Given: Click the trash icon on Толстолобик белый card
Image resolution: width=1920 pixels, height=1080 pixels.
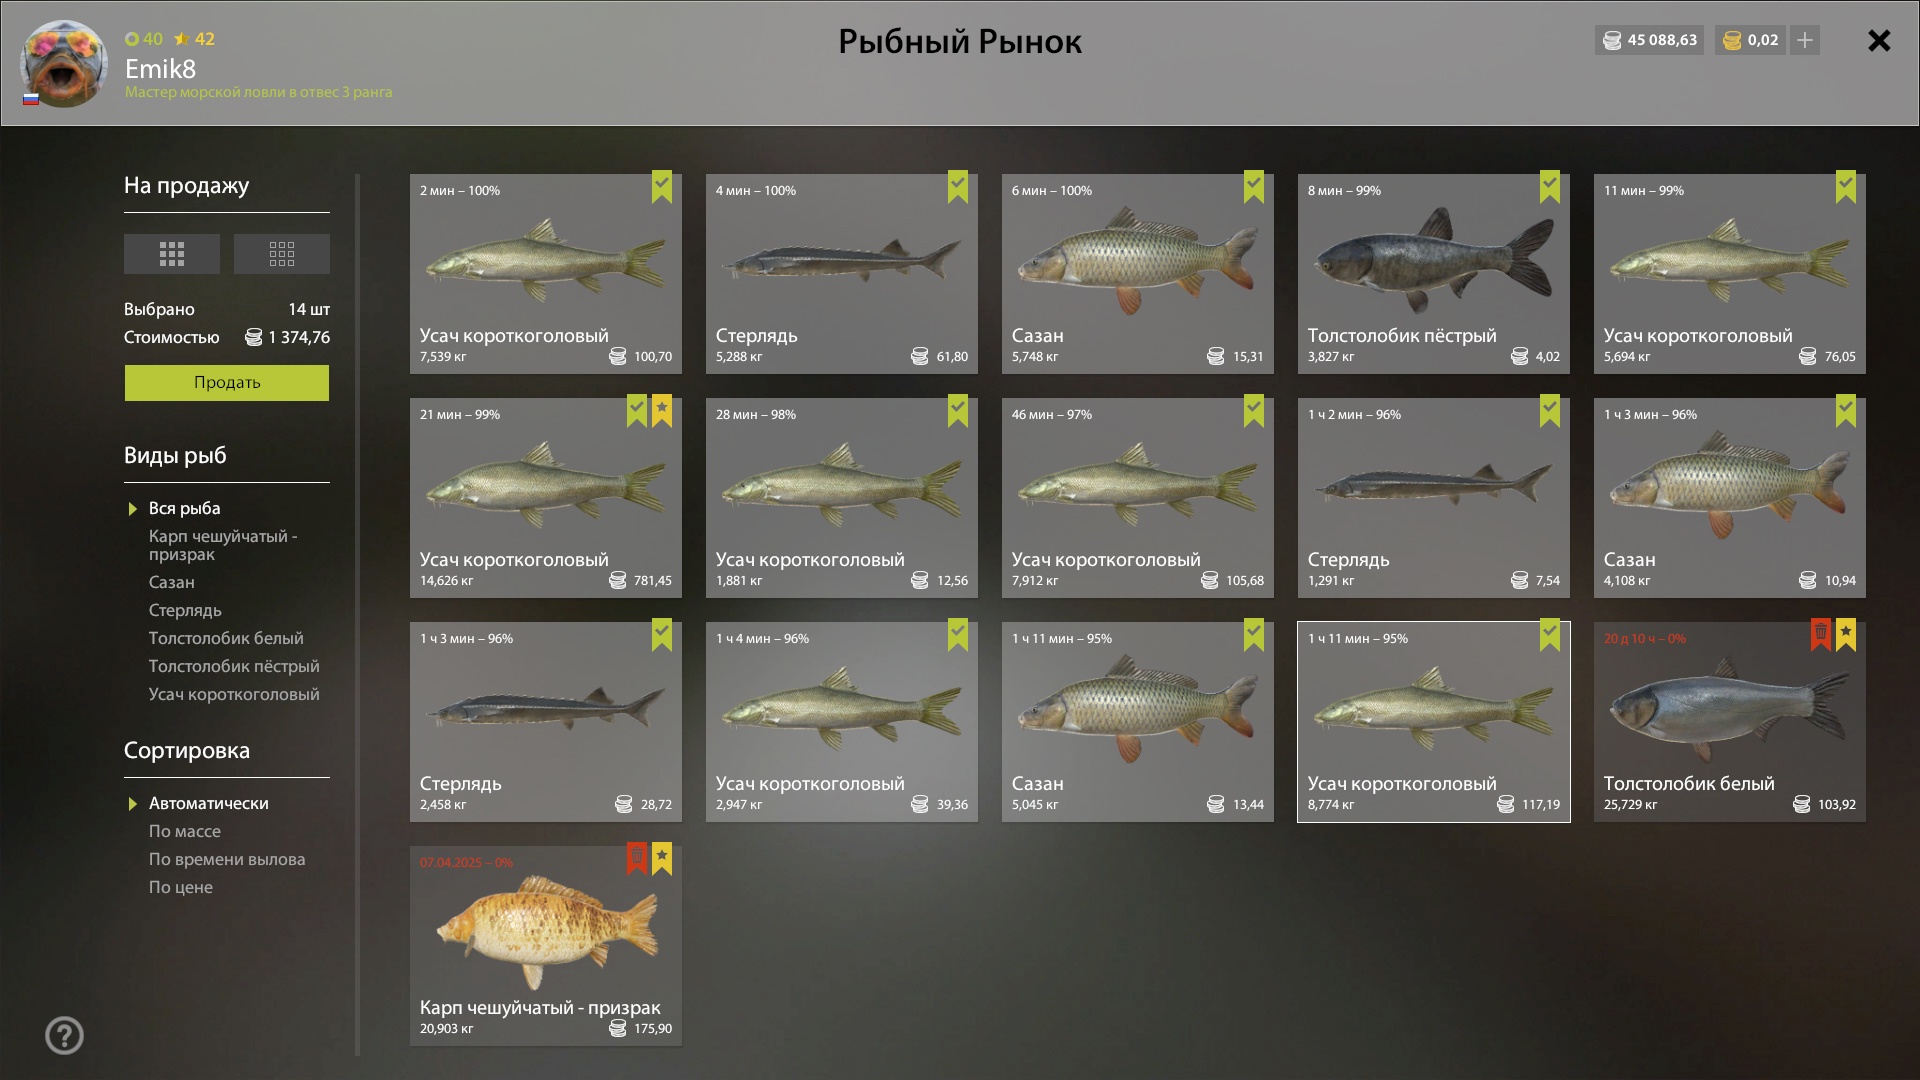Looking at the screenshot, I should 1821,634.
